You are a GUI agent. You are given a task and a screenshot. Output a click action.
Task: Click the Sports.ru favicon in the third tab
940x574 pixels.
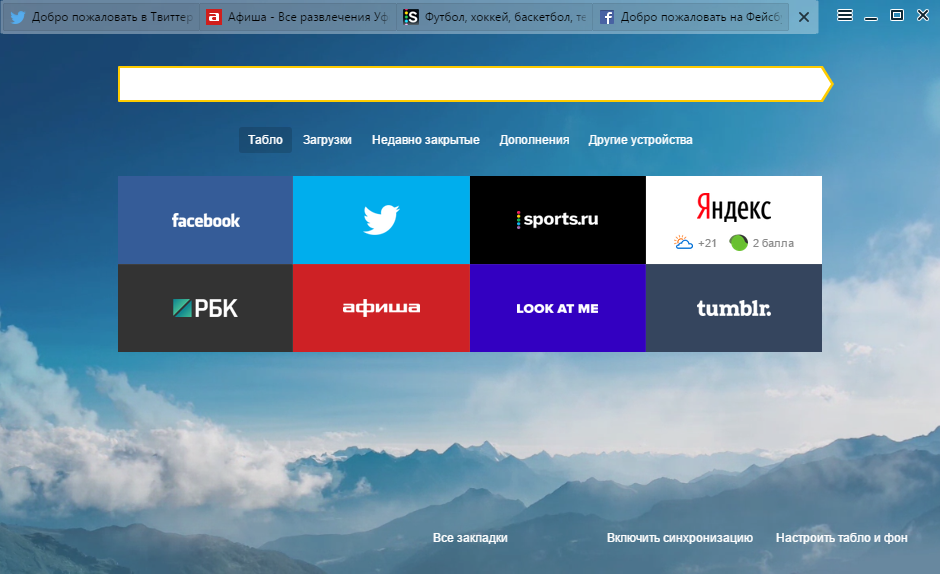point(411,17)
